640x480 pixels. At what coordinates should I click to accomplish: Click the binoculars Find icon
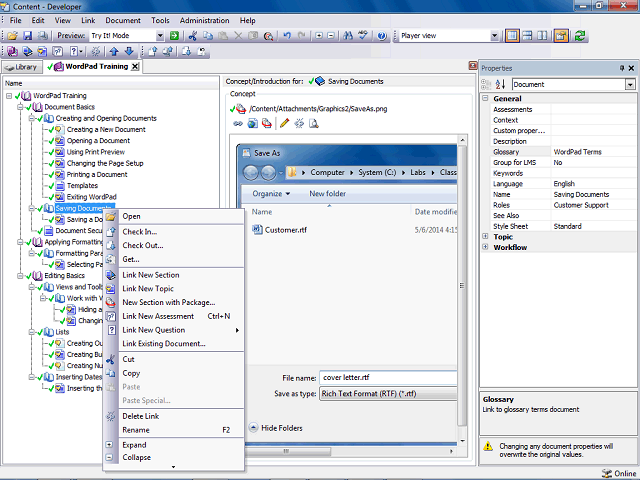348,36
